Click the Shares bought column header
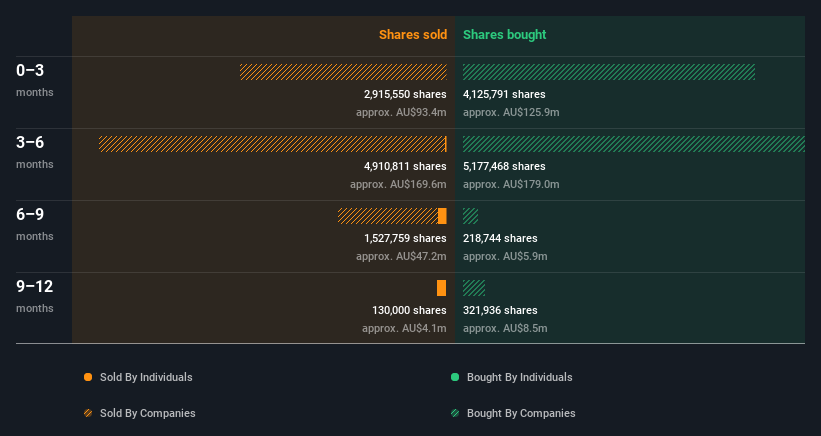Screen dimensions: 821x436 pyautogui.click(x=505, y=35)
